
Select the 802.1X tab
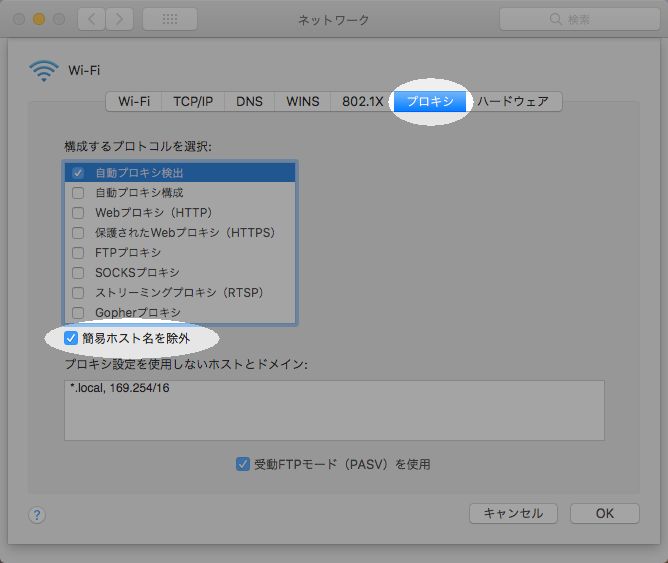coord(363,101)
